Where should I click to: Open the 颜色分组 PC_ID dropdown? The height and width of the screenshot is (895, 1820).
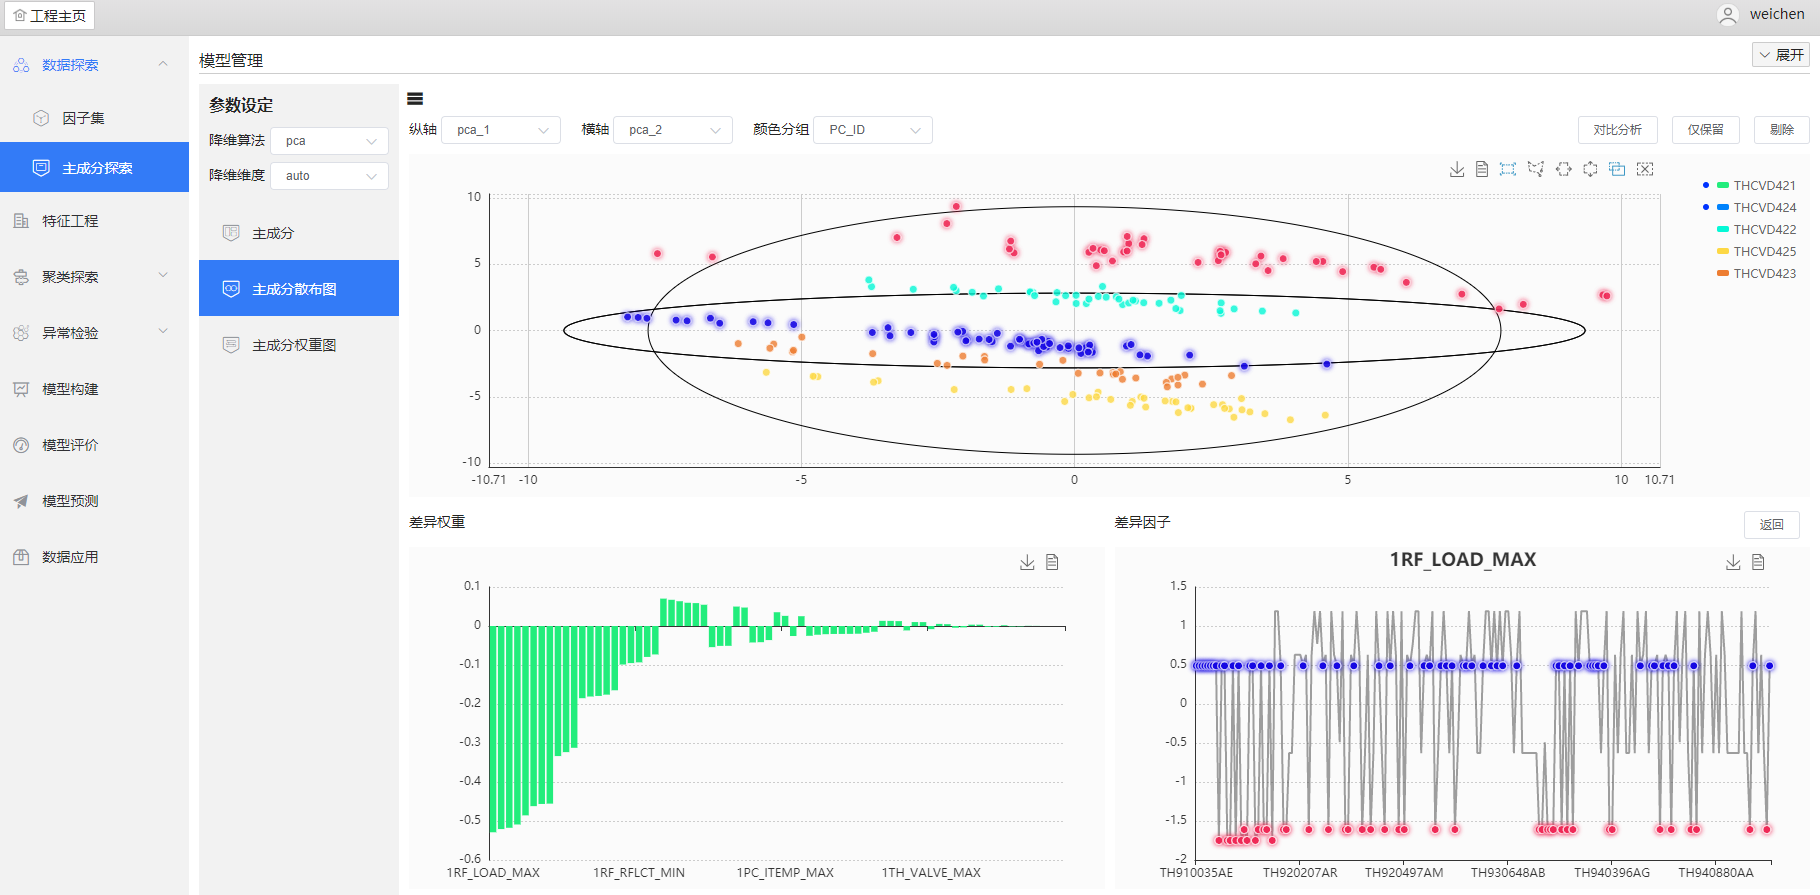pyautogui.click(x=873, y=130)
